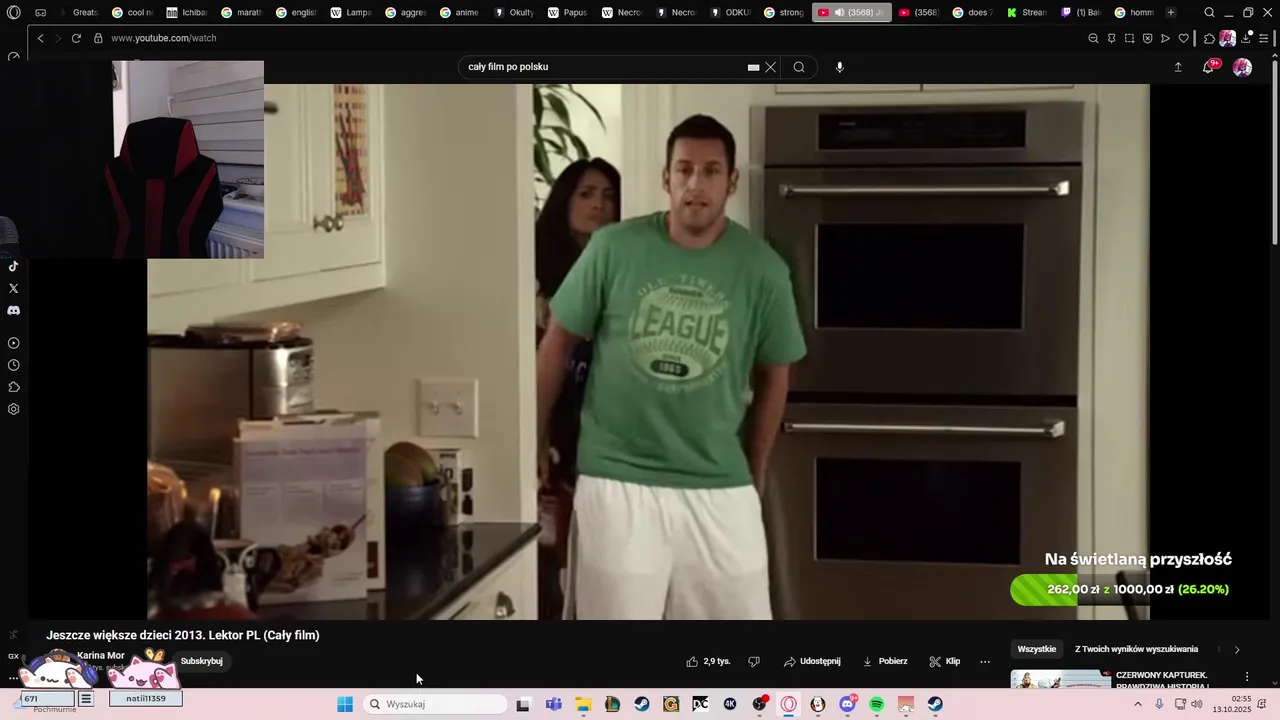Viewport: 1280px width, 720px height.
Task: Open the Player icon in the sidebar
Action: tap(14, 343)
